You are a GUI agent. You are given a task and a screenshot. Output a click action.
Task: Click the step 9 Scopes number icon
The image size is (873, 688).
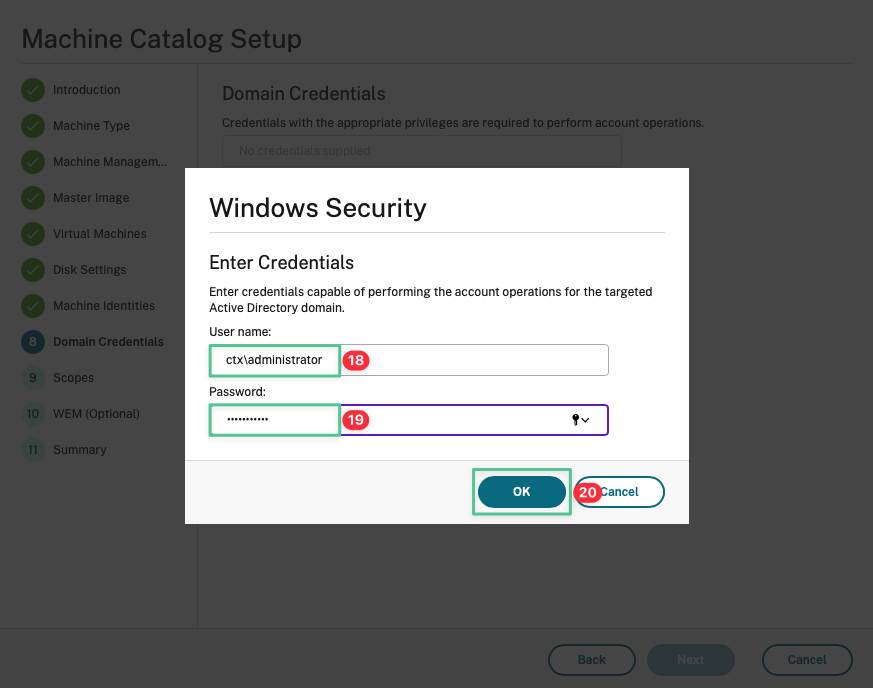tap(33, 378)
